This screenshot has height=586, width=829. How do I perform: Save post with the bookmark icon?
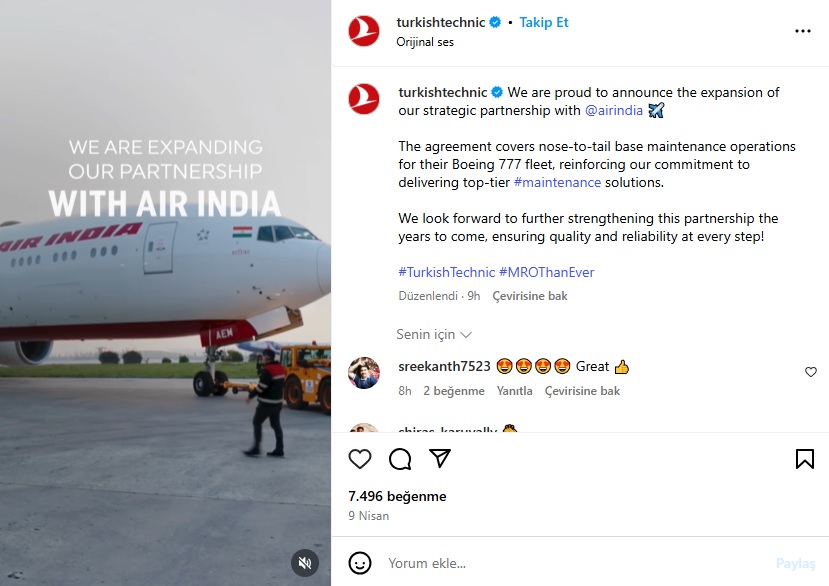click(805, 459)
